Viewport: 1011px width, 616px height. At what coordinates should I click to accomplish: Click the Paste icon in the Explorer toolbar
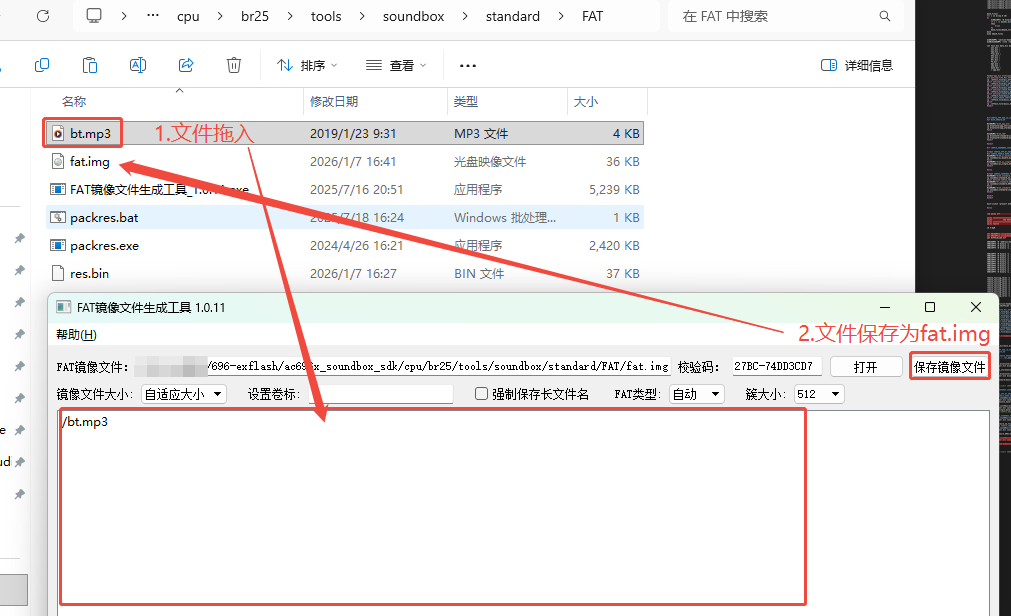[x=90, y=65]
